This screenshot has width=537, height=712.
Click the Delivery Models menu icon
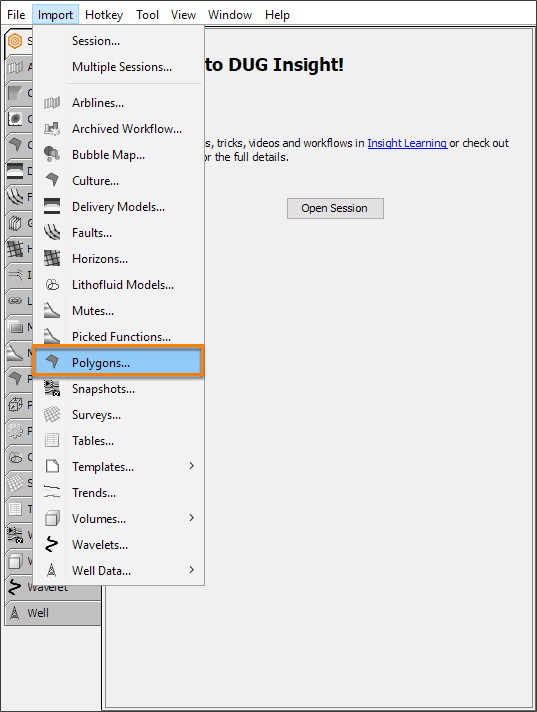[x=52, y=207]
